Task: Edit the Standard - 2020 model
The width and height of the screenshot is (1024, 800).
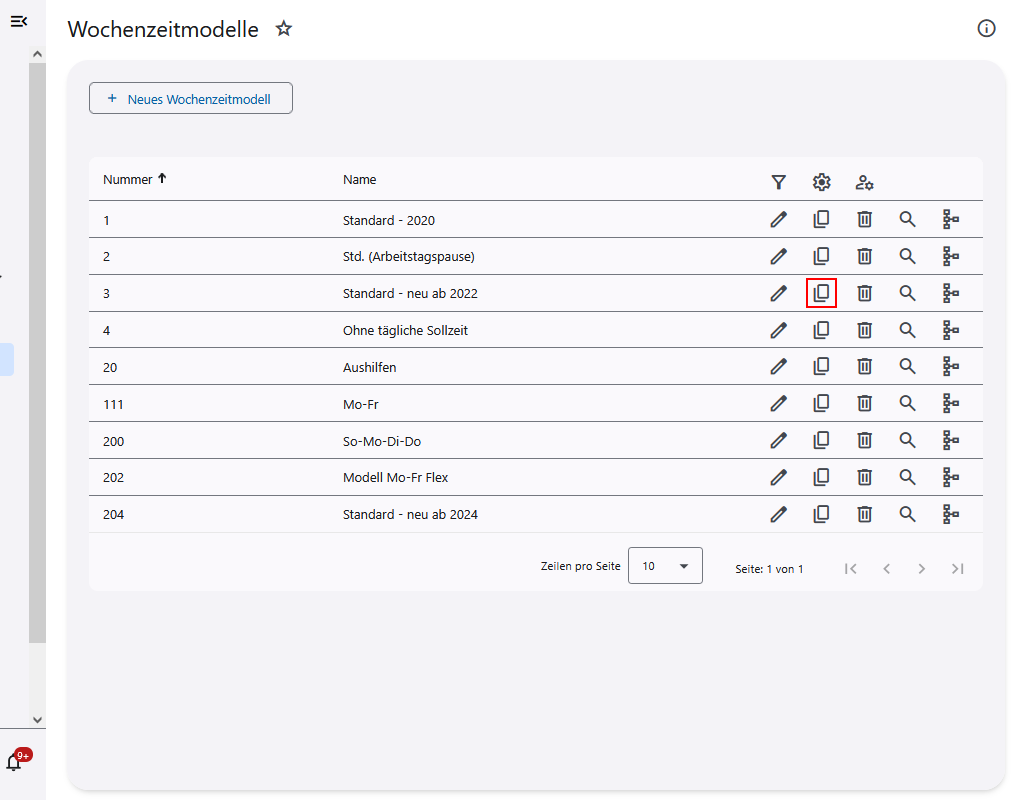Action: click(x=778, y=220)
